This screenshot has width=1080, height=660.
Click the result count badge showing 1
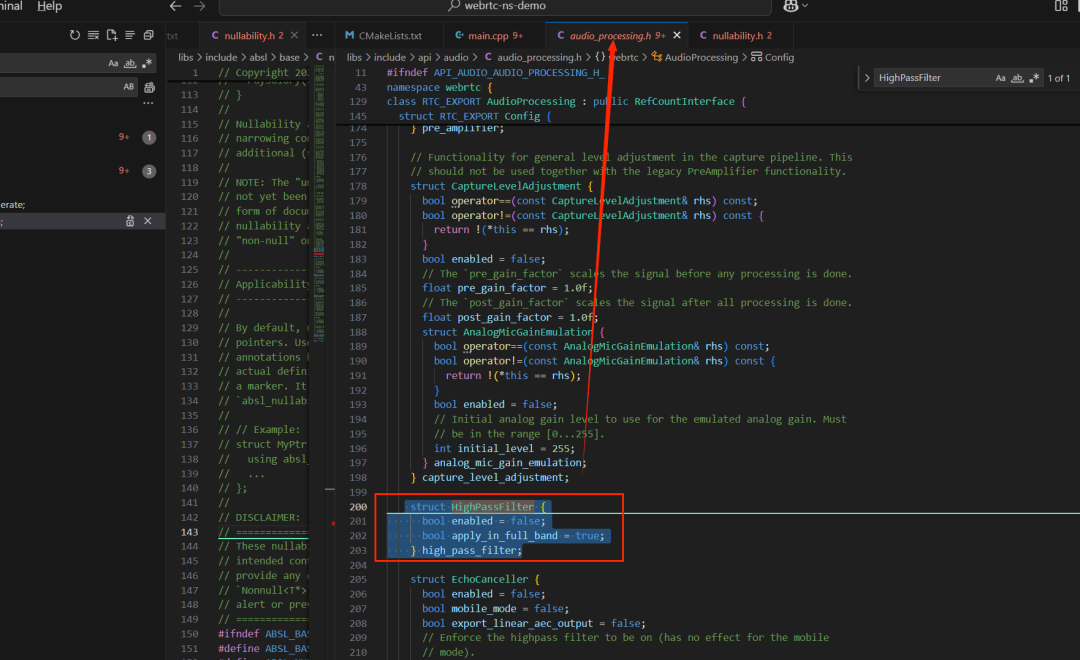point(149,138)
